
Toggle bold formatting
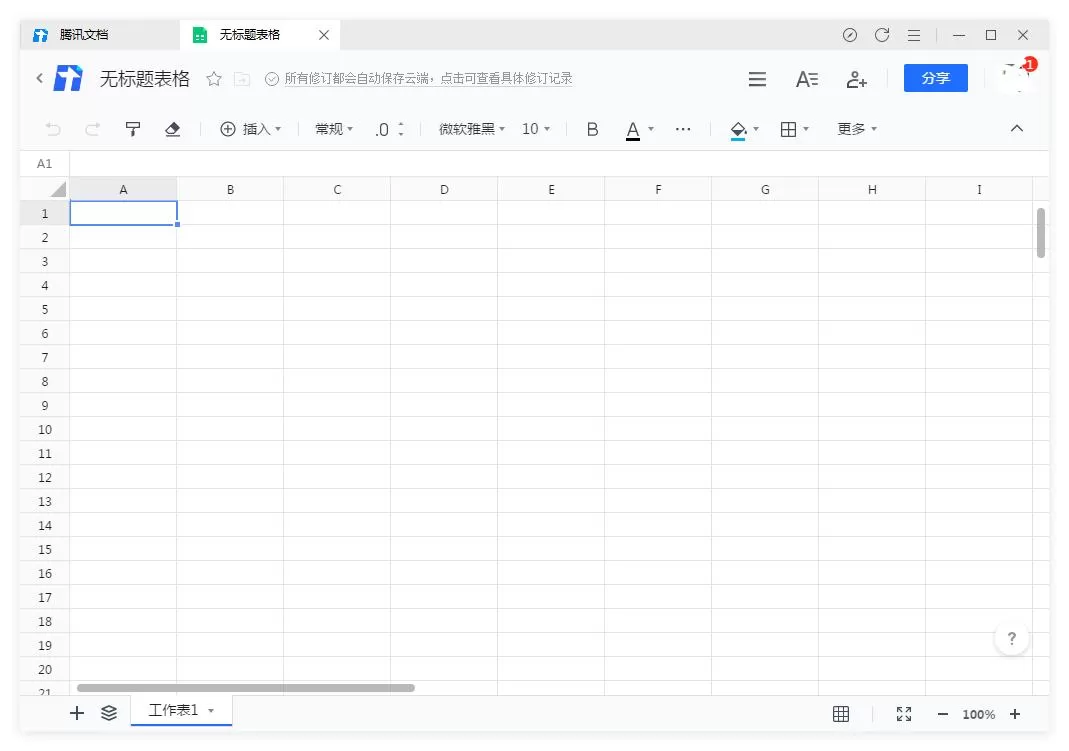(592, 129)
